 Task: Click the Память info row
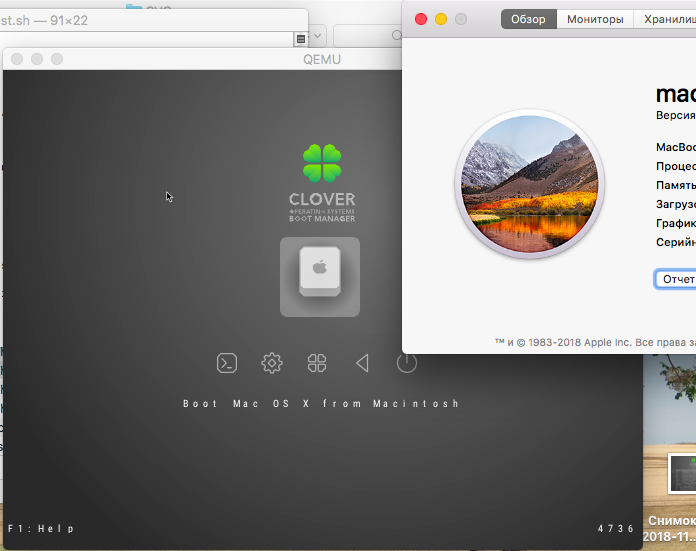point(676,185)
